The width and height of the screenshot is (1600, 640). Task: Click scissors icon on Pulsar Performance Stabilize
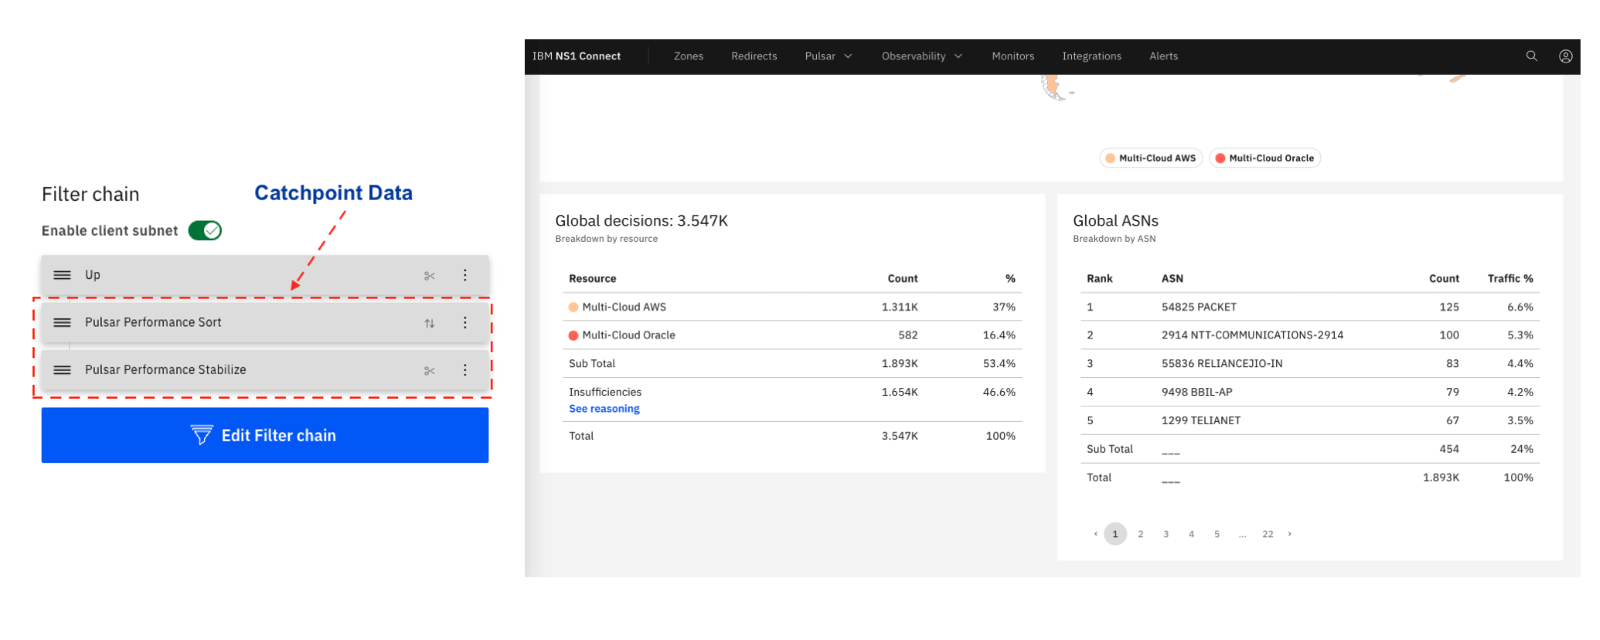pyautogui.click(x=429, y=371)
